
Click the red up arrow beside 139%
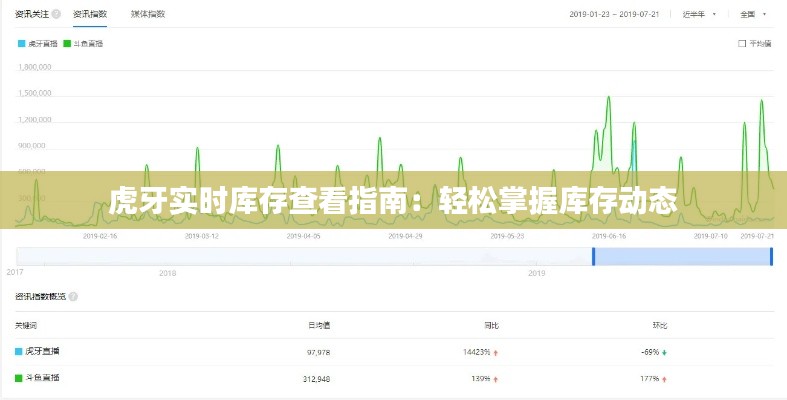(x=495, y=379)
